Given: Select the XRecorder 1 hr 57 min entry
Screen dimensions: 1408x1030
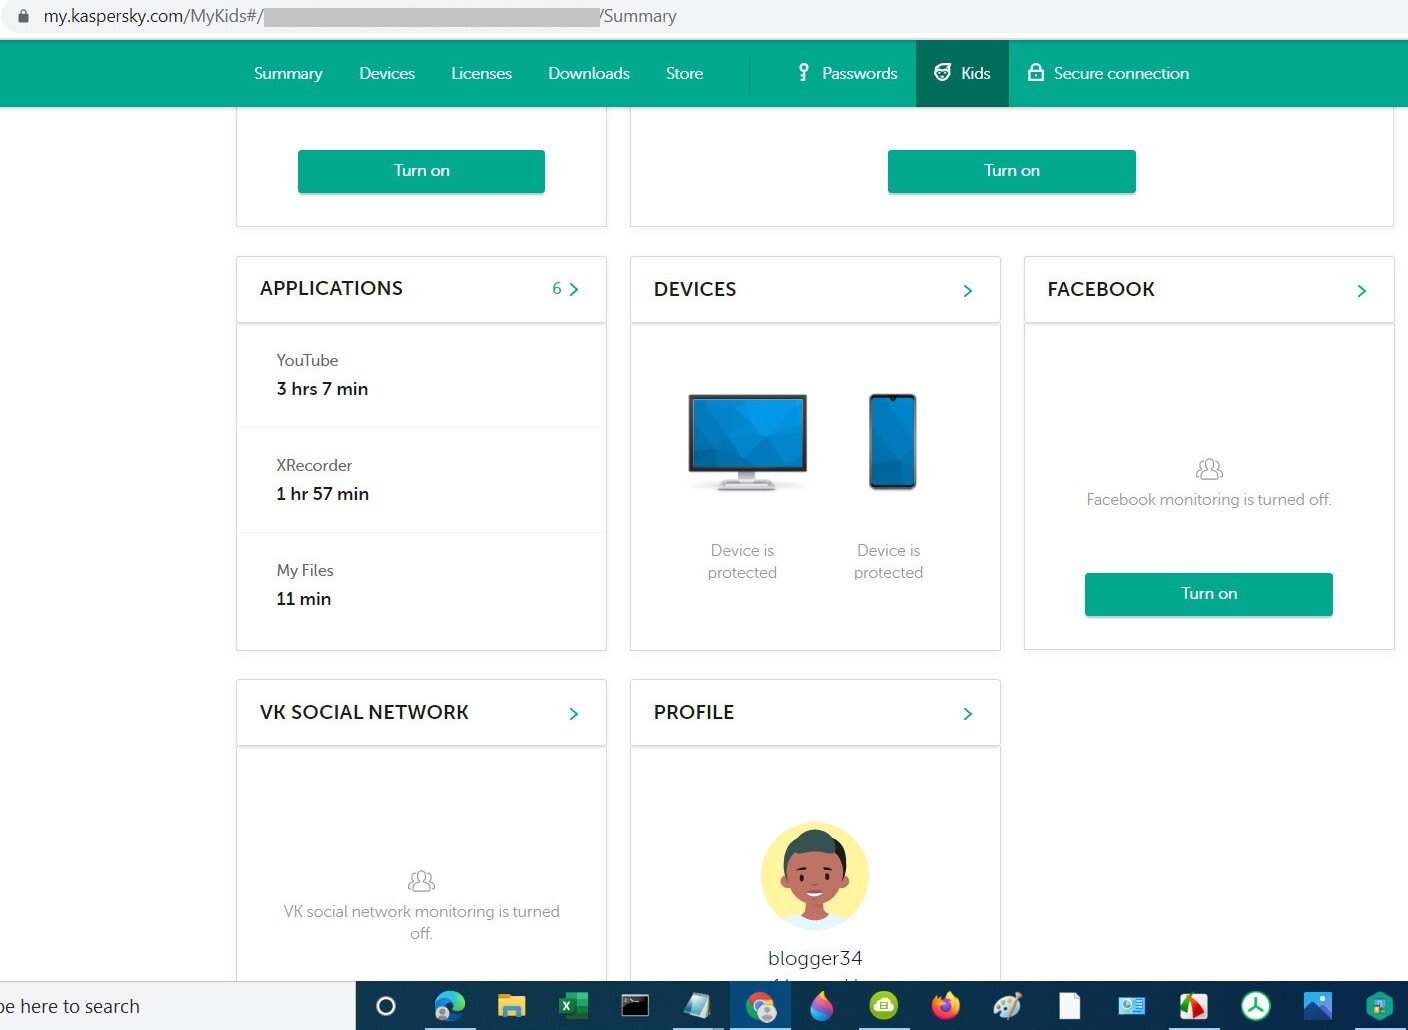Looking at the screenshot, I should point(421,480).
